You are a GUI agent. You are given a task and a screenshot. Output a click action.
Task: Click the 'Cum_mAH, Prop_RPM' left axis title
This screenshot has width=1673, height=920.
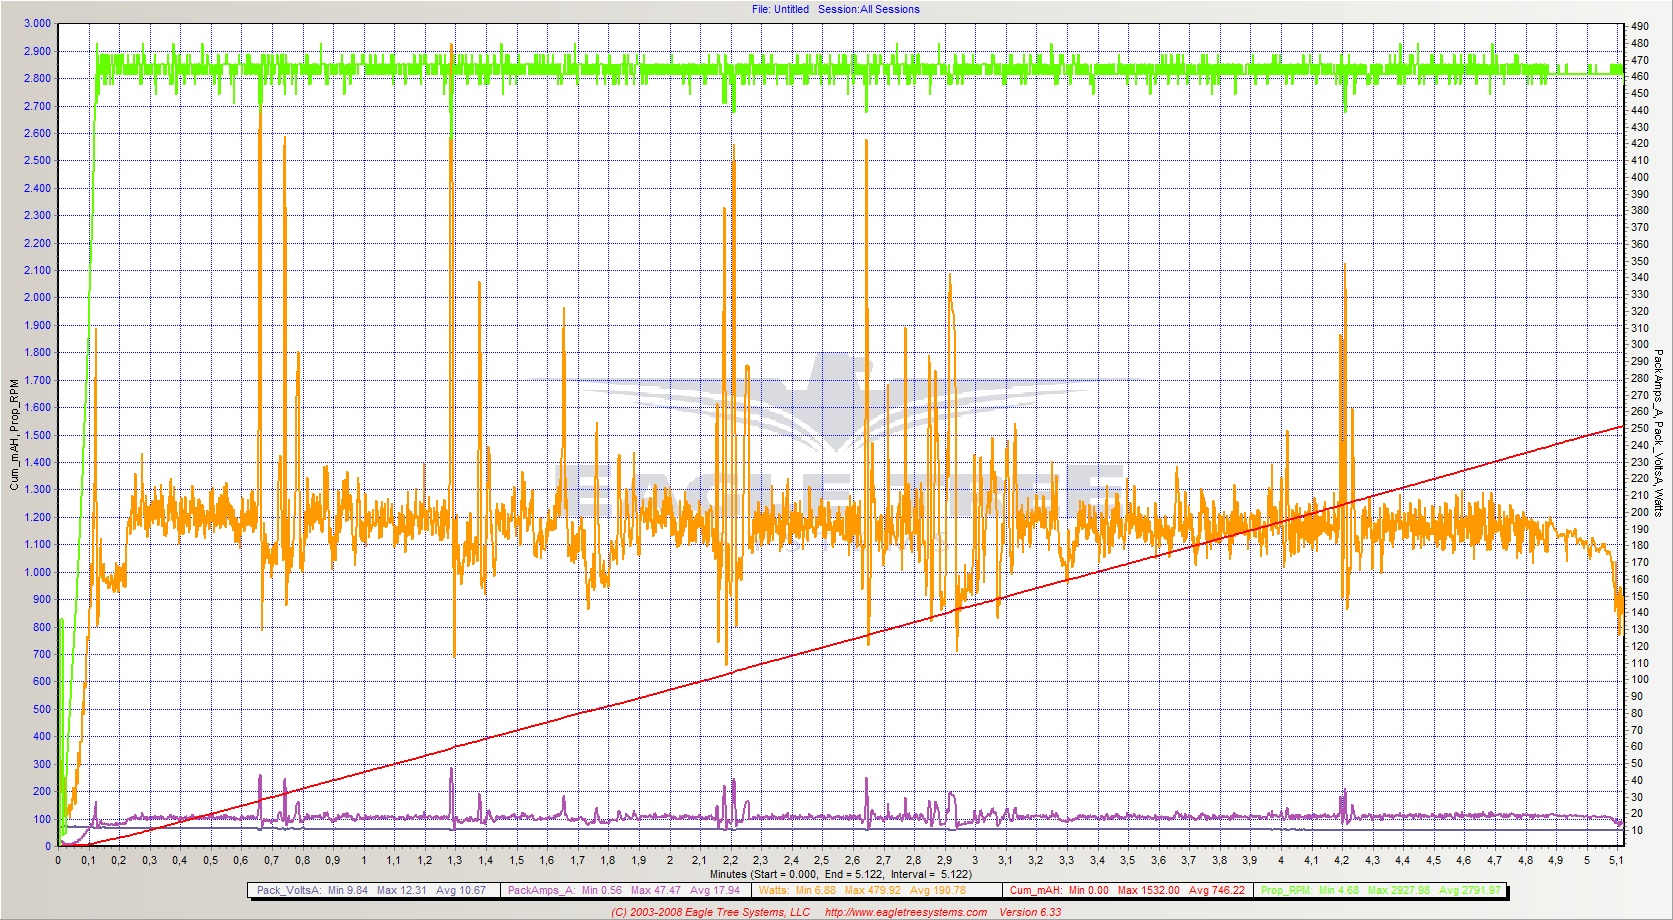coord(14,434)
